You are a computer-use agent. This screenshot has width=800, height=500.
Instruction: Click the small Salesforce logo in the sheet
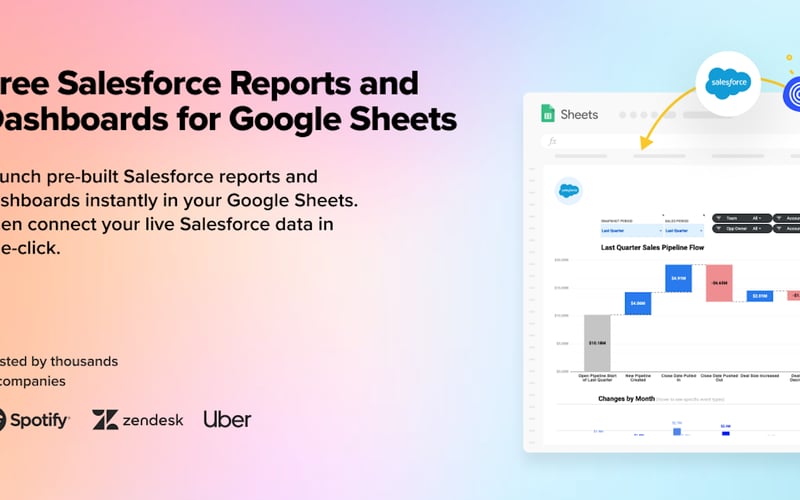pos(568,191)
